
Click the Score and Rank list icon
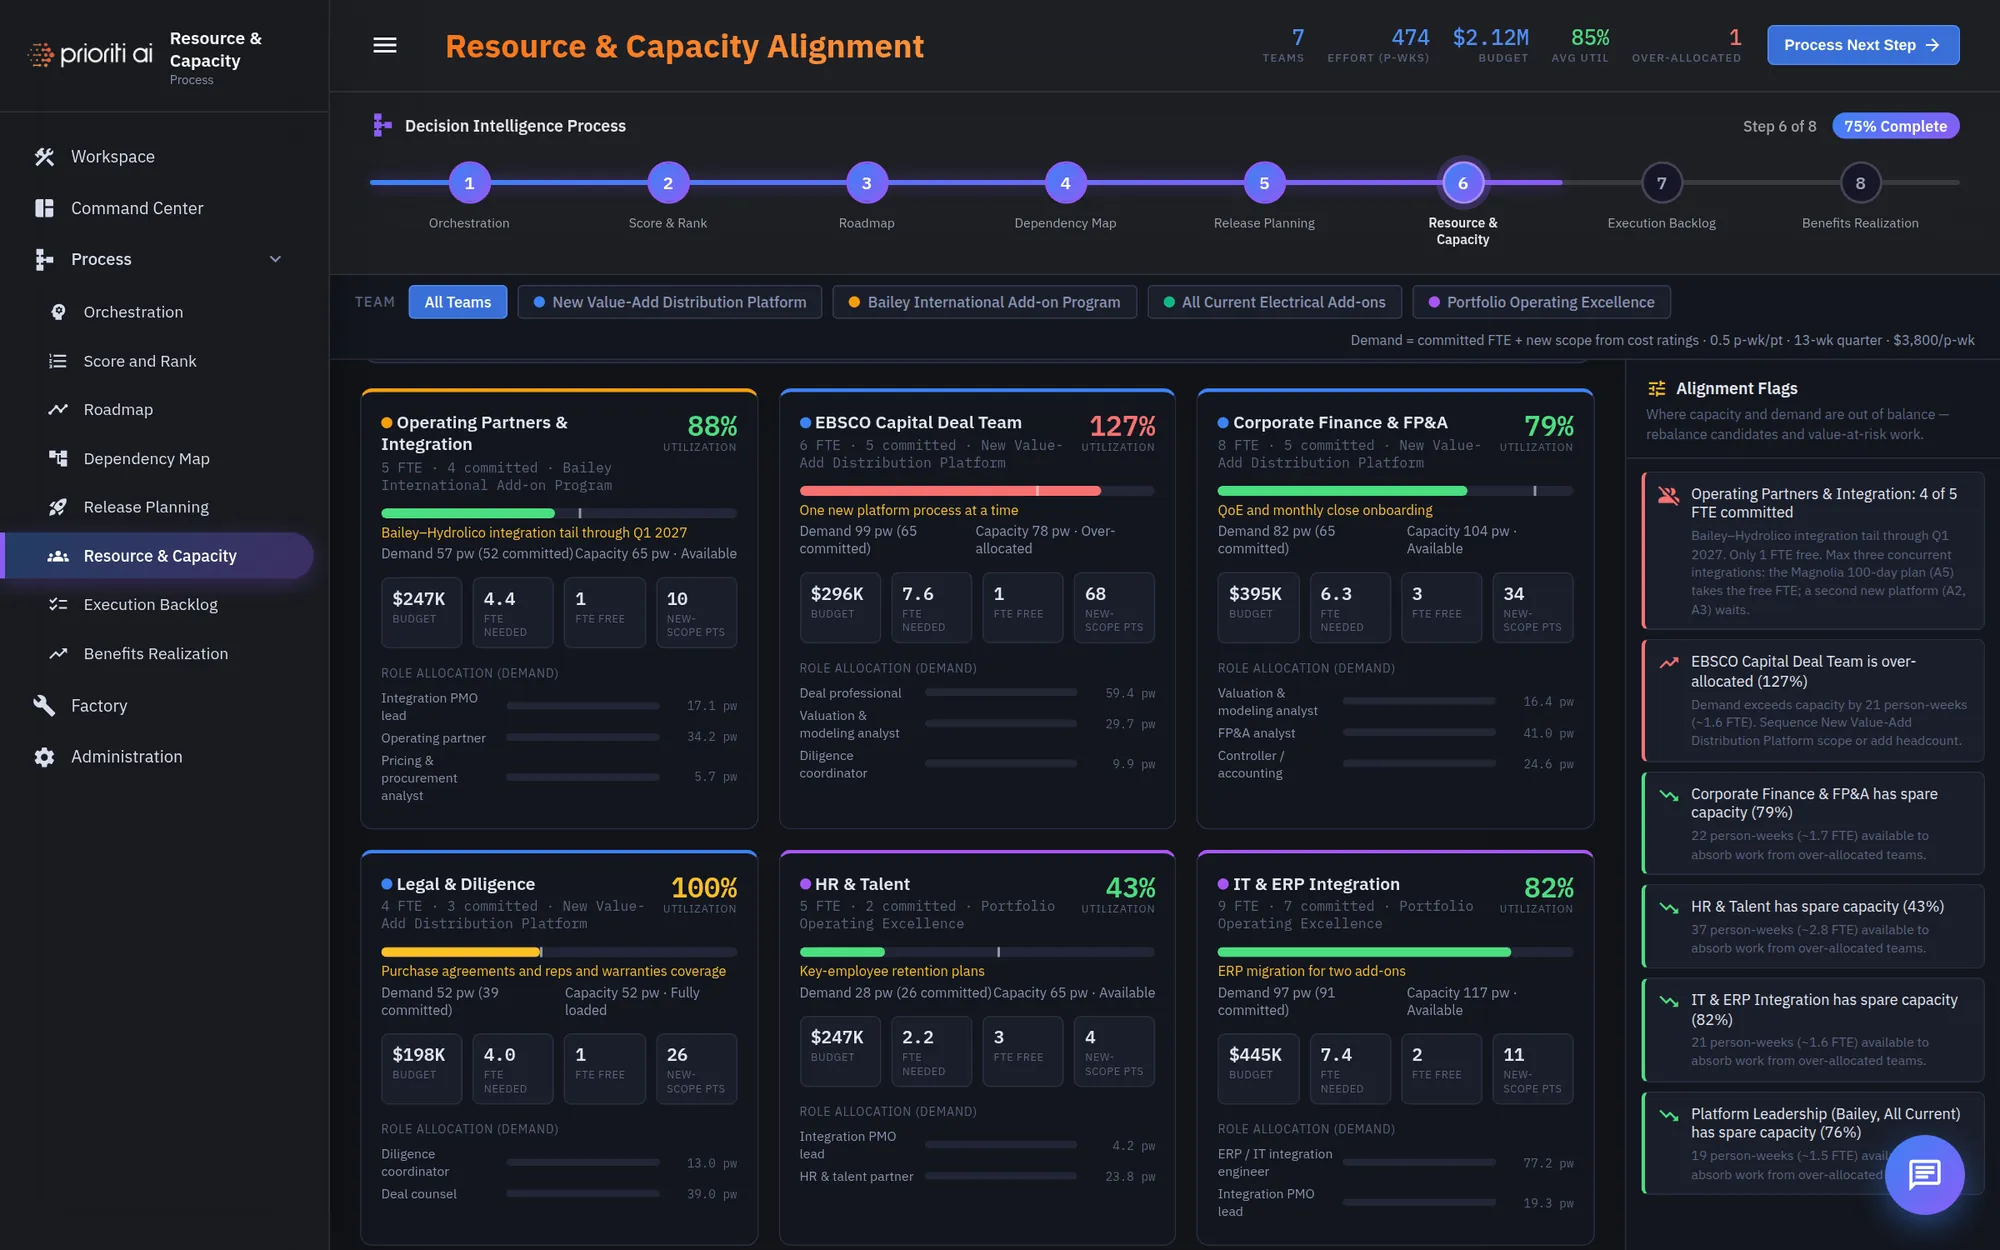click(x=58, y=361)
